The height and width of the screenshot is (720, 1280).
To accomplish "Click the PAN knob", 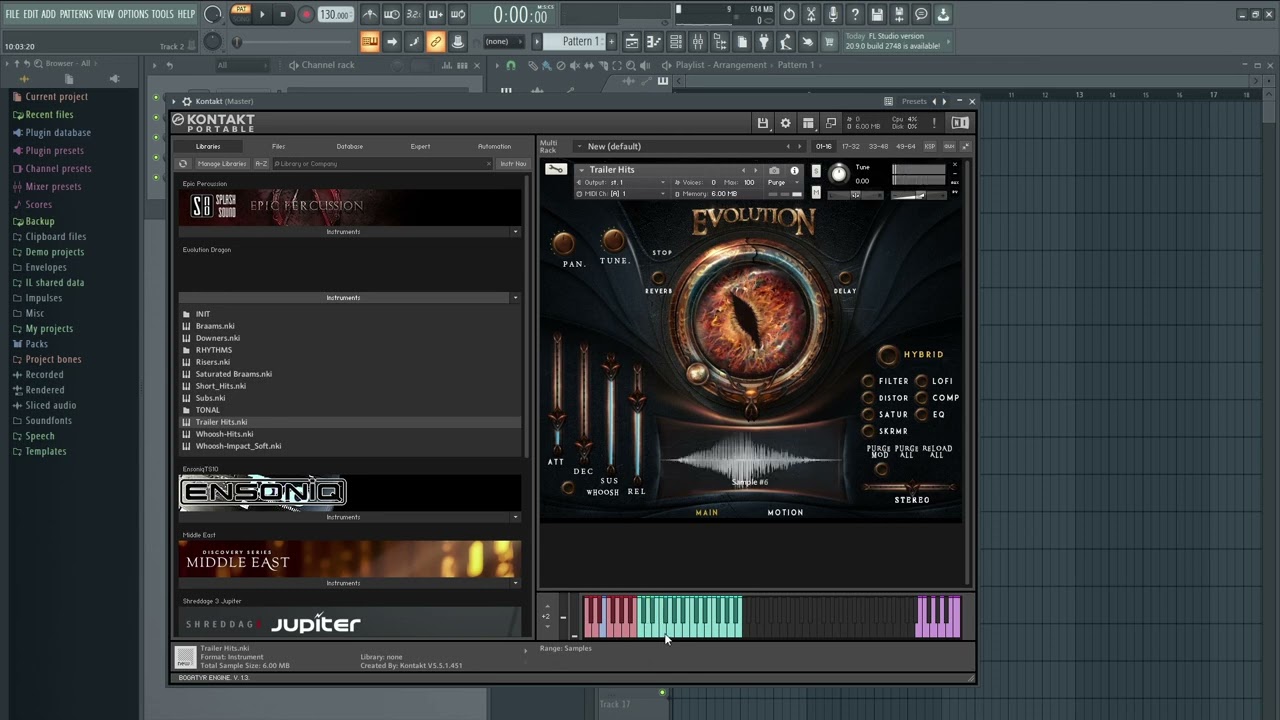I will [x=563, y=243].
